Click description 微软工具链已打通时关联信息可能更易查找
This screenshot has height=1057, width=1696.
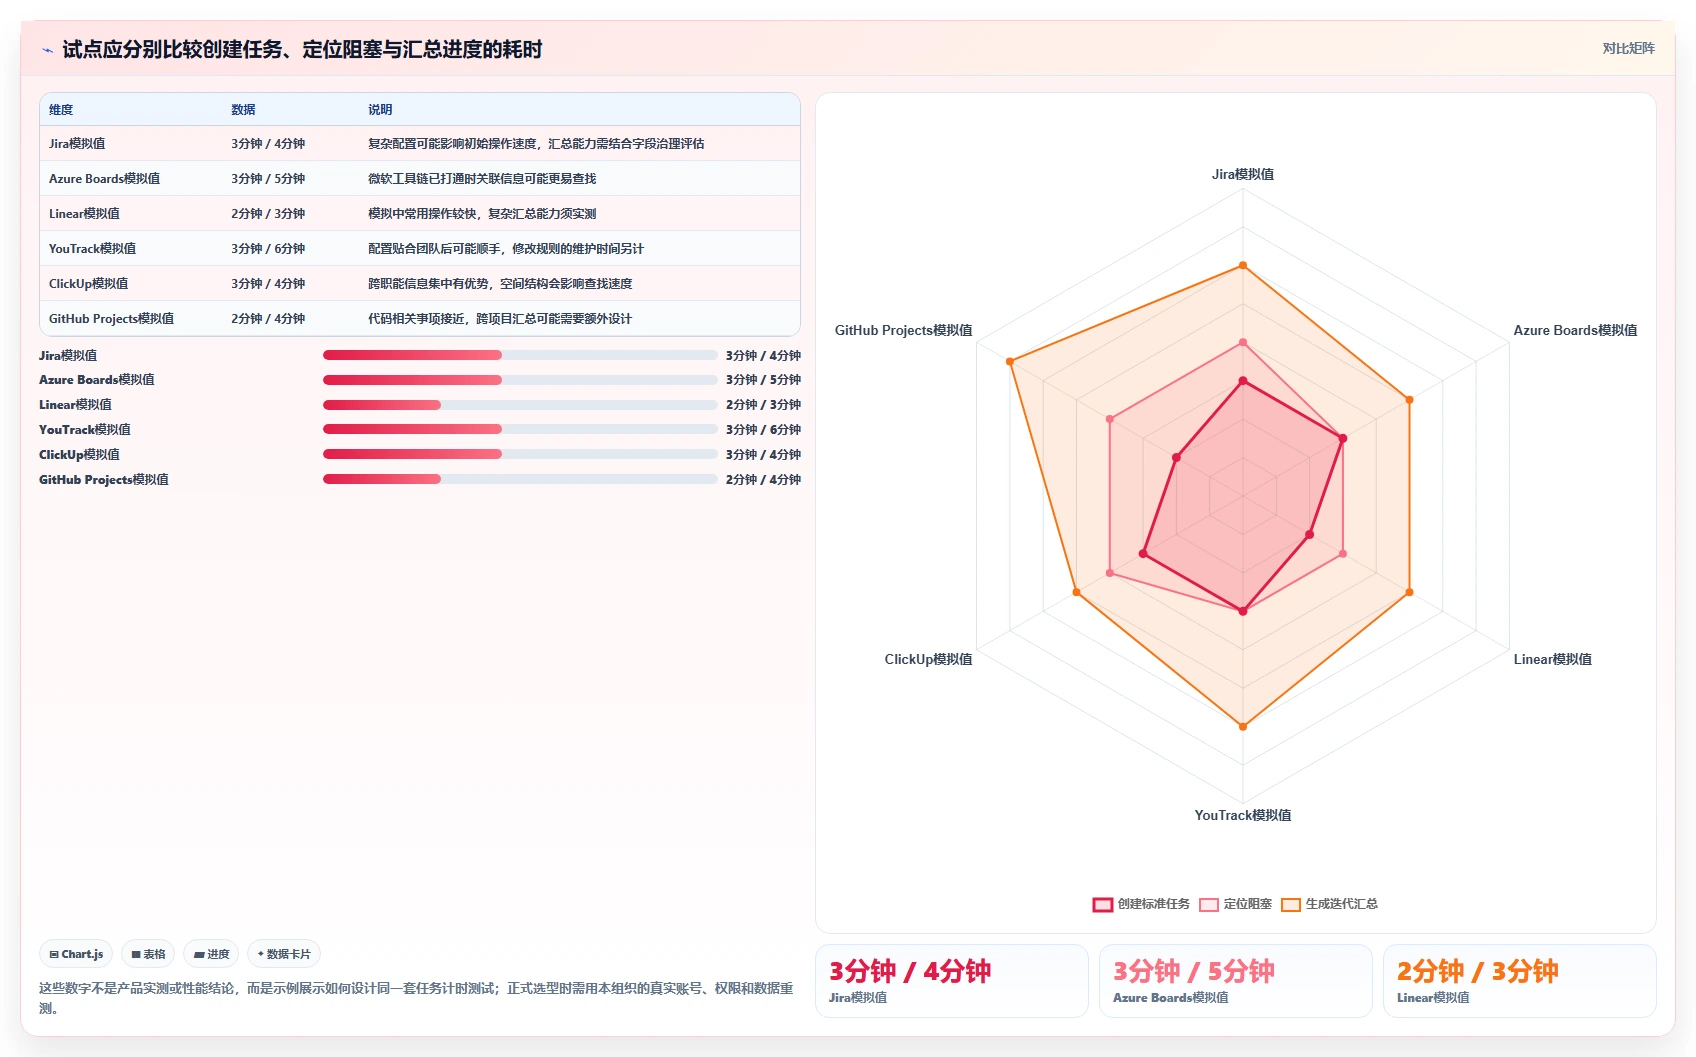tap(482, 179)
